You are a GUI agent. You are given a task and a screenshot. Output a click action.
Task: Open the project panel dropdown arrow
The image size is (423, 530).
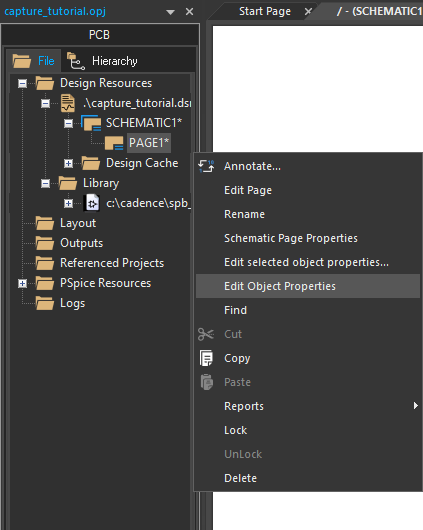pos(170,12)
